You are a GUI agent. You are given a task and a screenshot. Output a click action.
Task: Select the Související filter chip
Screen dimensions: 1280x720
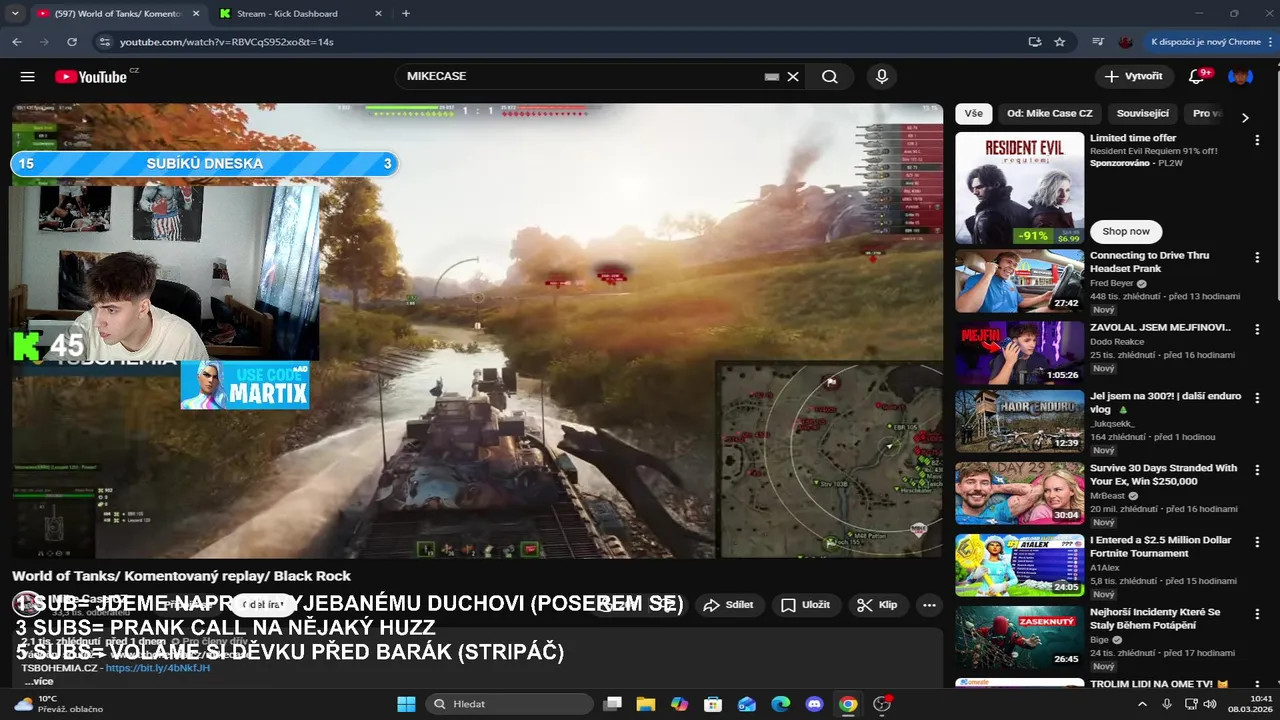click(x=1142, y=114)
